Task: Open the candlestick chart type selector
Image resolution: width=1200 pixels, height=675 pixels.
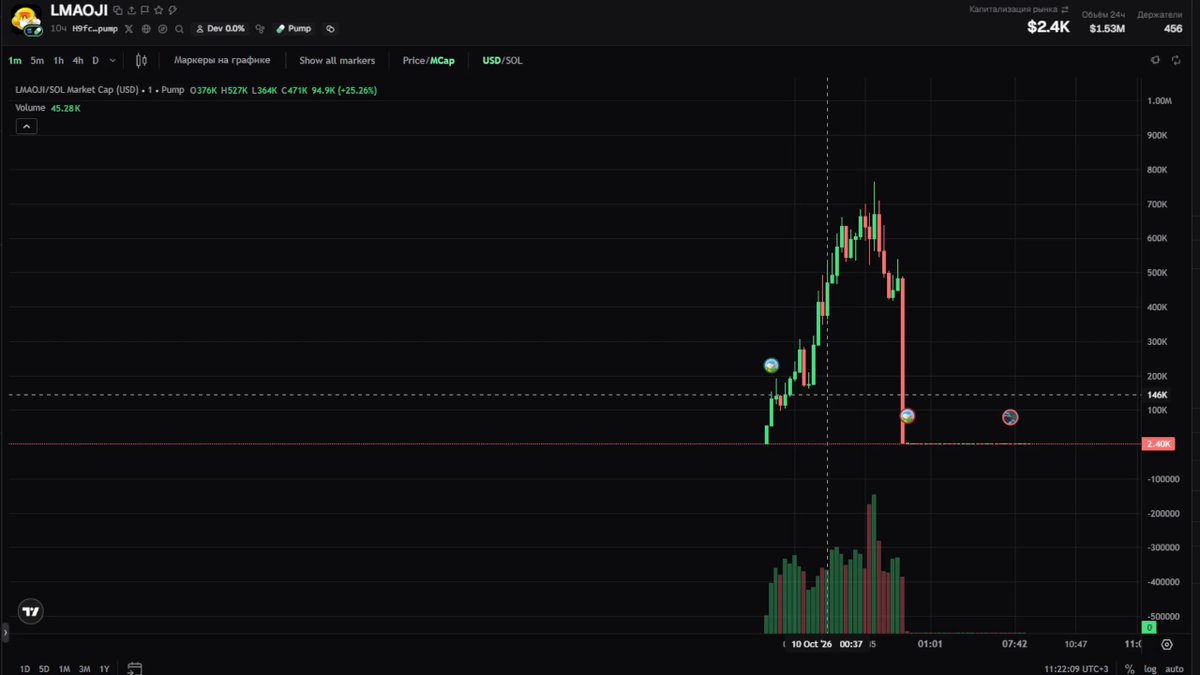Action: pyautogui.click(x=141, y=60)
